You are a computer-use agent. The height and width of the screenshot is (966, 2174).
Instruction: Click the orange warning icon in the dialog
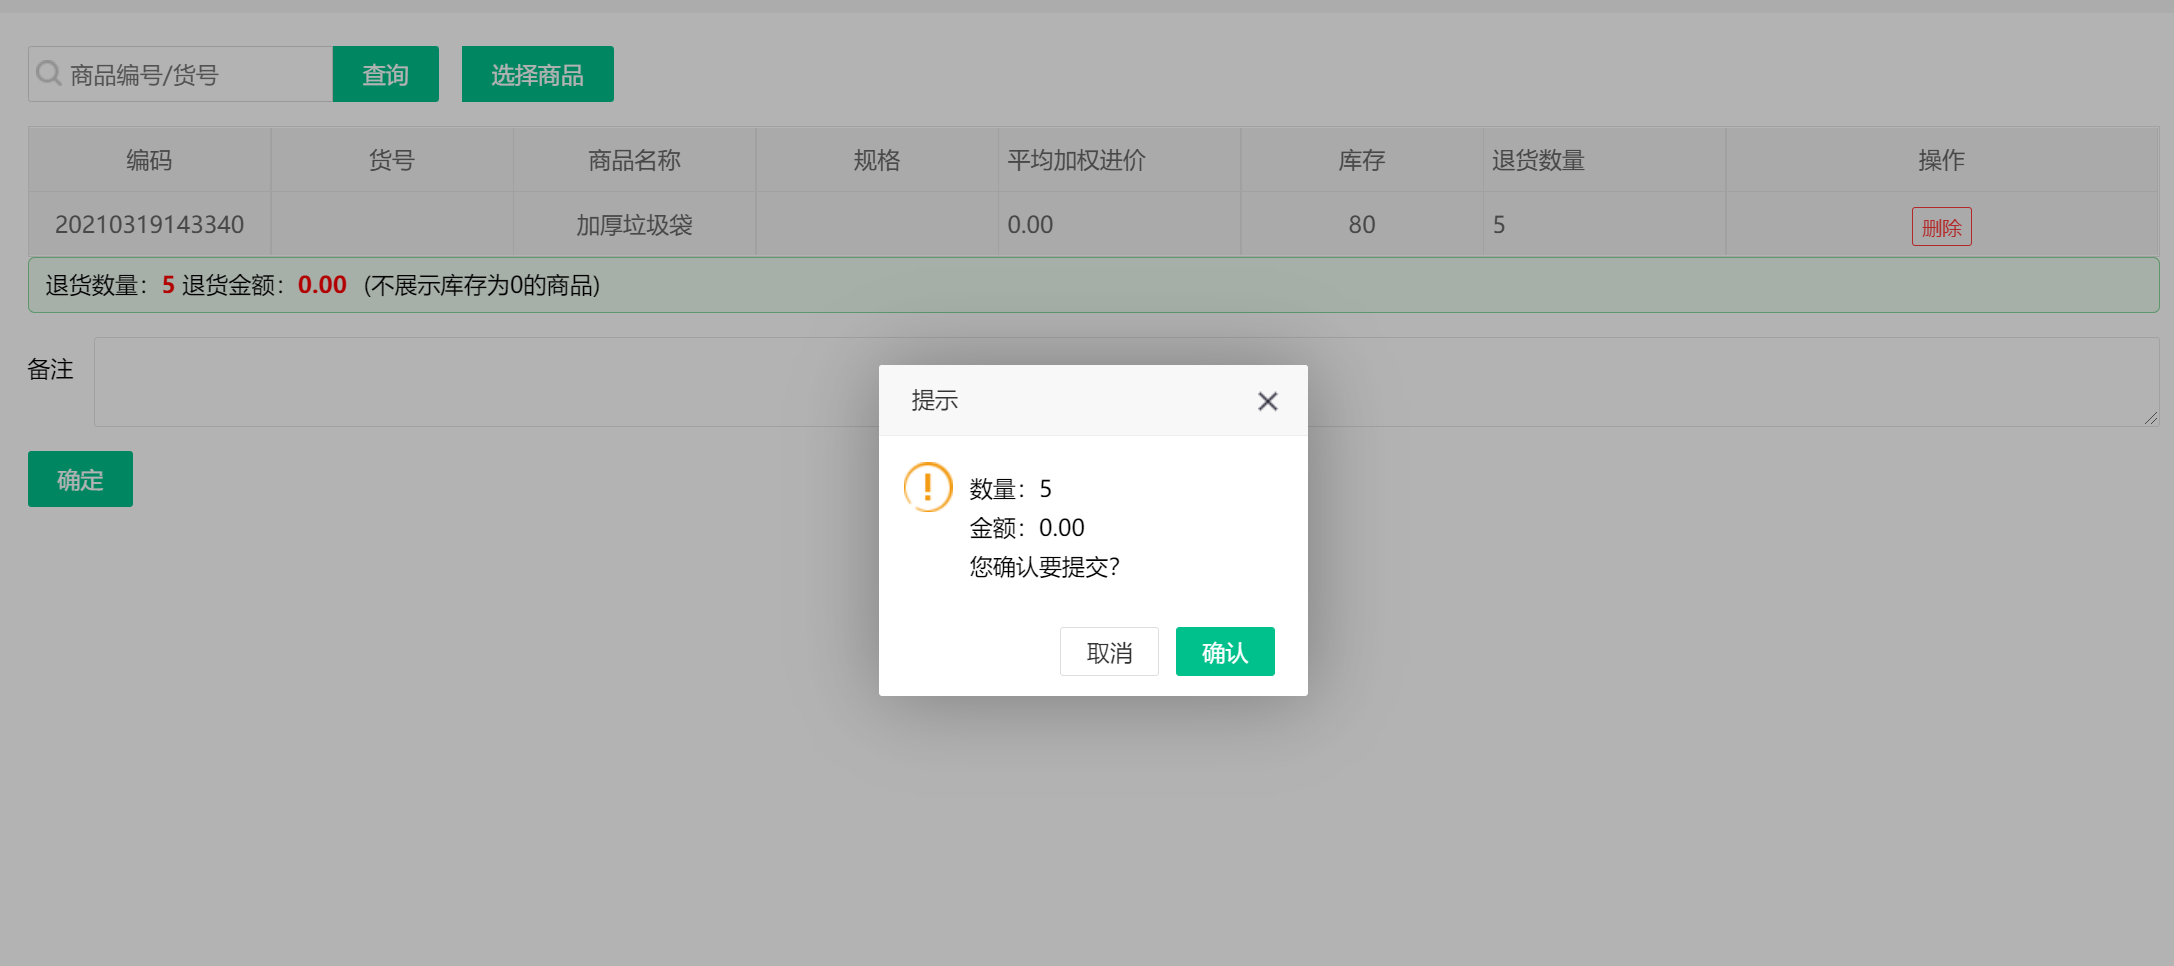tap(927, 488)
